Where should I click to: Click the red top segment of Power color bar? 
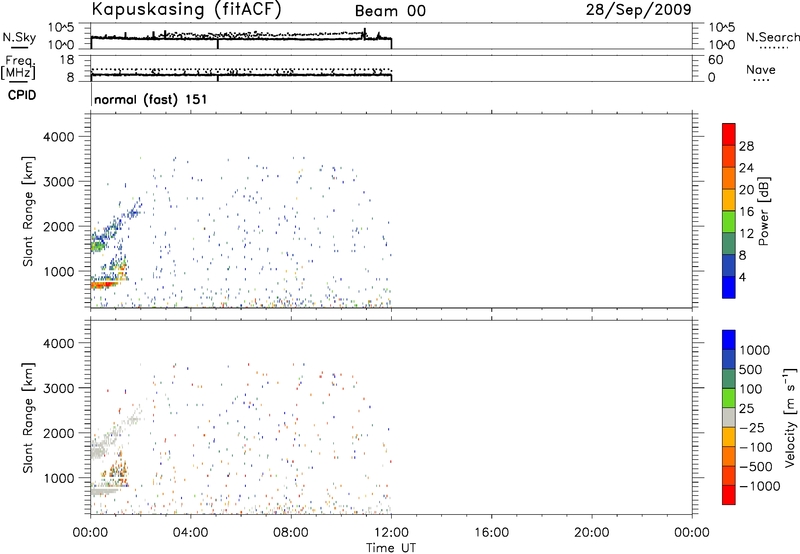(x=729, y=134)
